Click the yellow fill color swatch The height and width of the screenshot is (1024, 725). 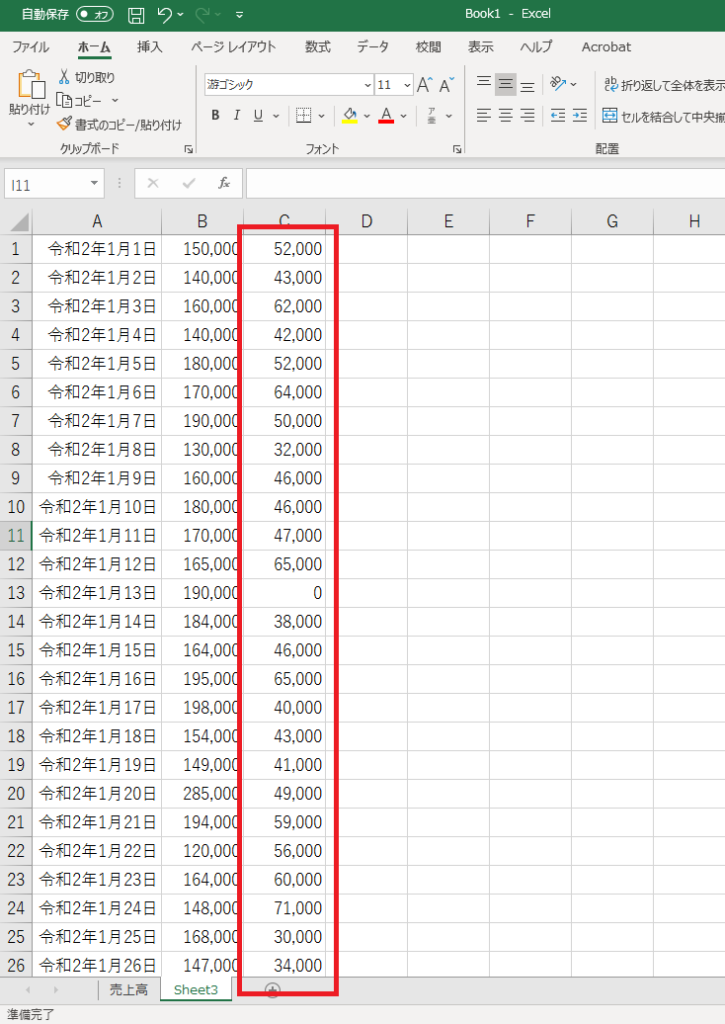click(x=349, y=116)
